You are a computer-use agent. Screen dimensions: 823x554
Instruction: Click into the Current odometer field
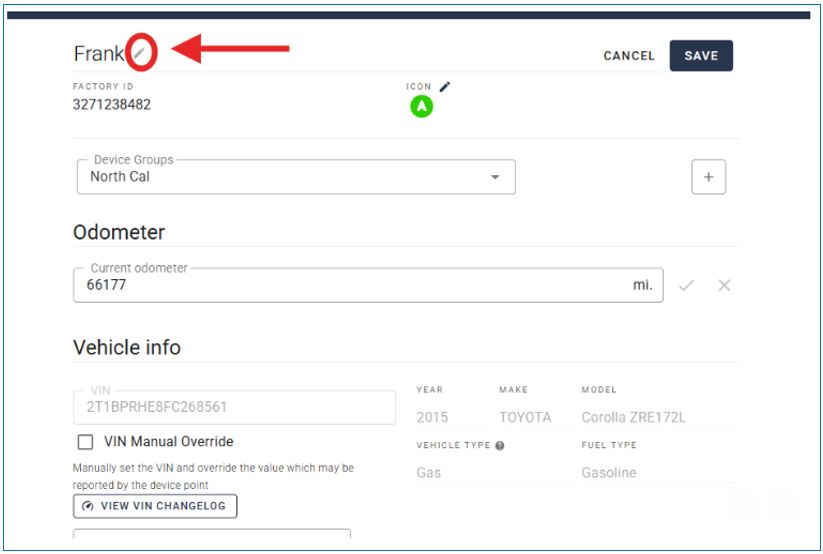point(350,285)
